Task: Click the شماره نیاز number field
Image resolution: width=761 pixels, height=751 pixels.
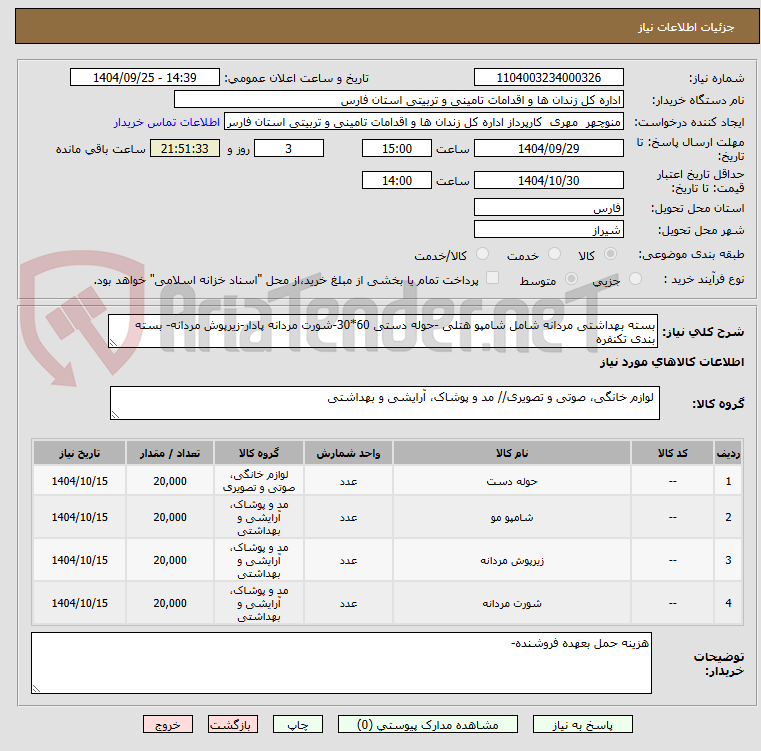Action: tap(548, 78)
